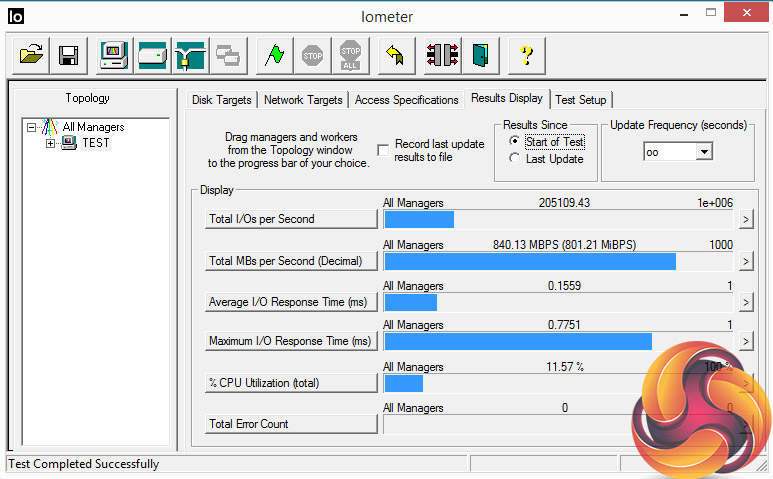Save test configuration floppy icon
Viewport: 773px width, 479px height.
click(x=69, y=55)
